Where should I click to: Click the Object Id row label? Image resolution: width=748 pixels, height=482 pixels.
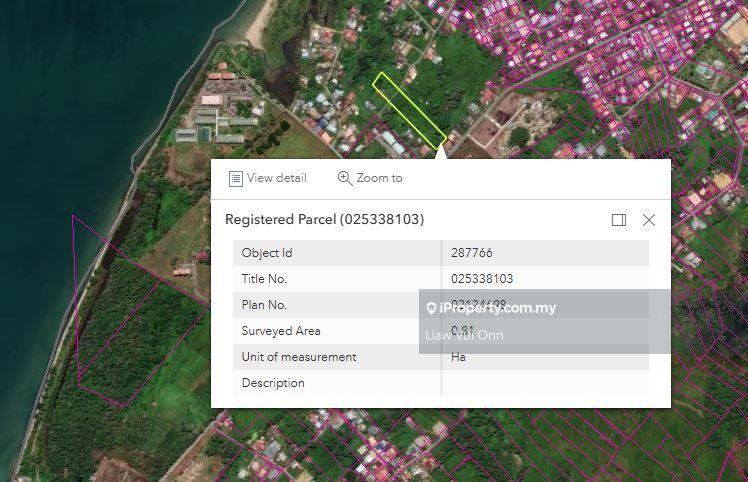[267, 253]
